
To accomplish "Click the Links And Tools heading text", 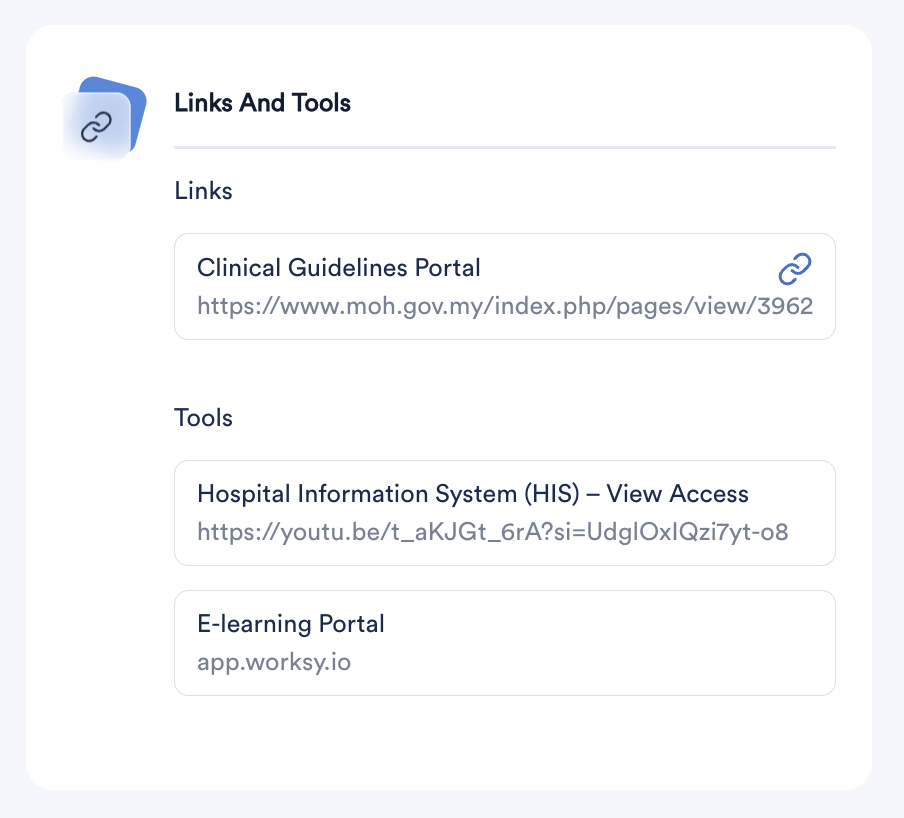I will coord(262,103).
